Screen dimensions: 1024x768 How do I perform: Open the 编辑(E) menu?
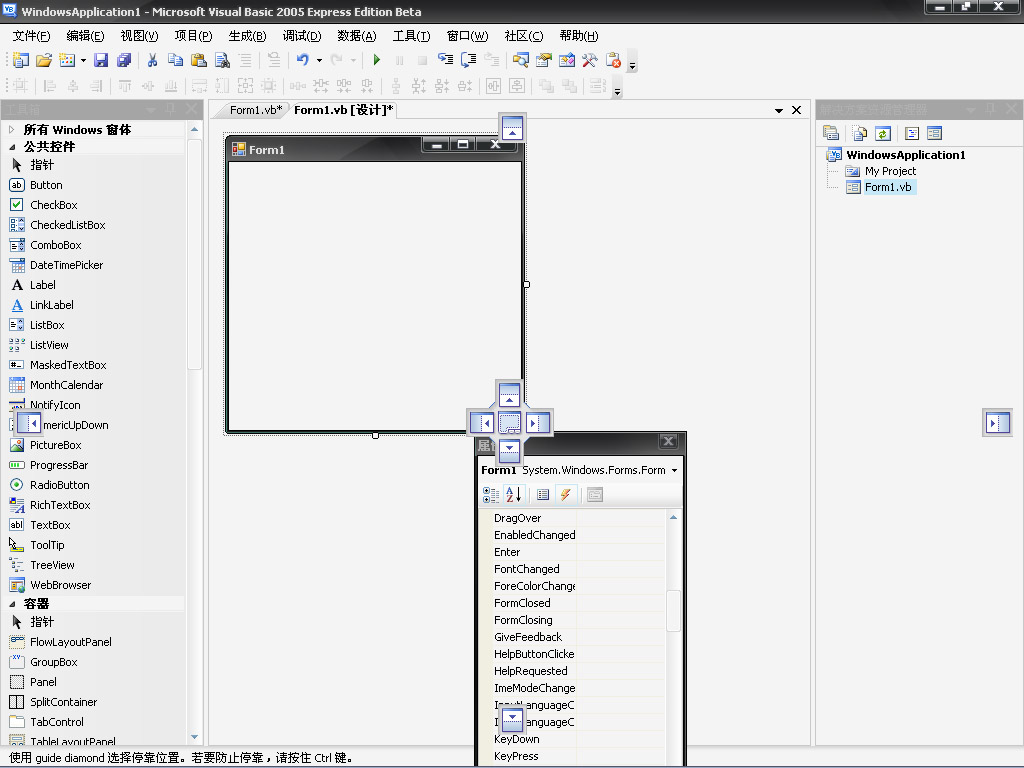pyautogui.click(x=86, y=36)
